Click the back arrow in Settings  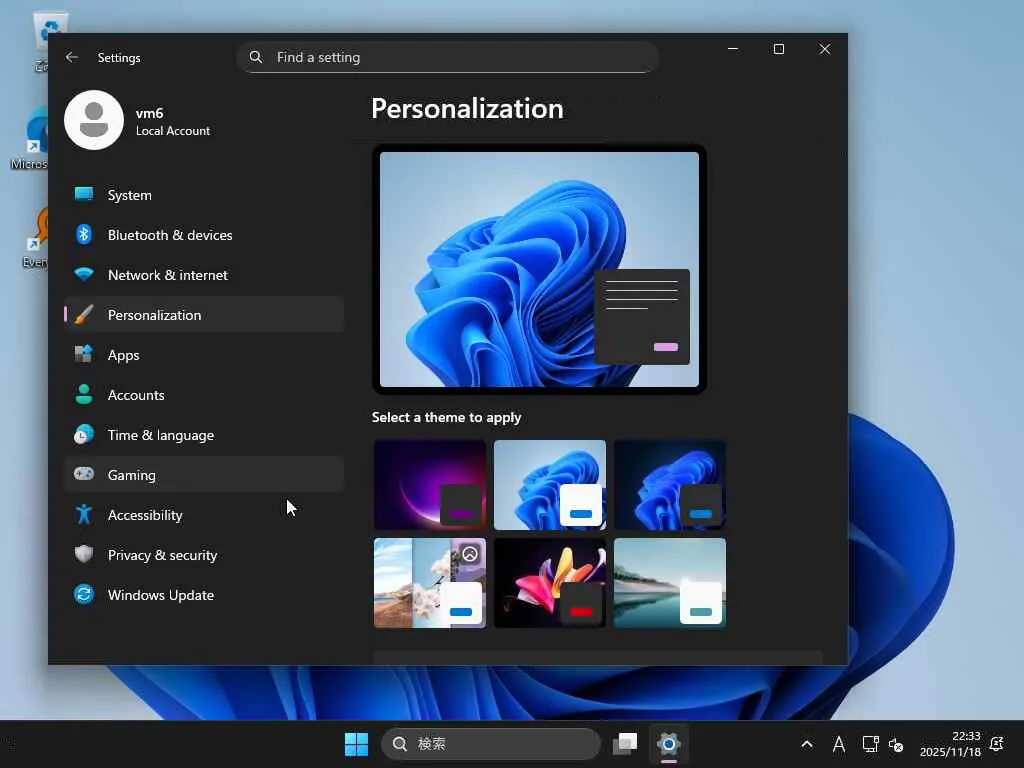72,58
